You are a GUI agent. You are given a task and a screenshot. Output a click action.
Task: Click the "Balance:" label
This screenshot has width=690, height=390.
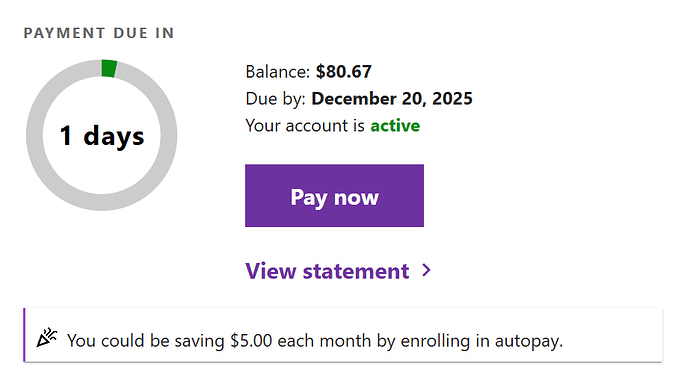(x=278, y=72)
